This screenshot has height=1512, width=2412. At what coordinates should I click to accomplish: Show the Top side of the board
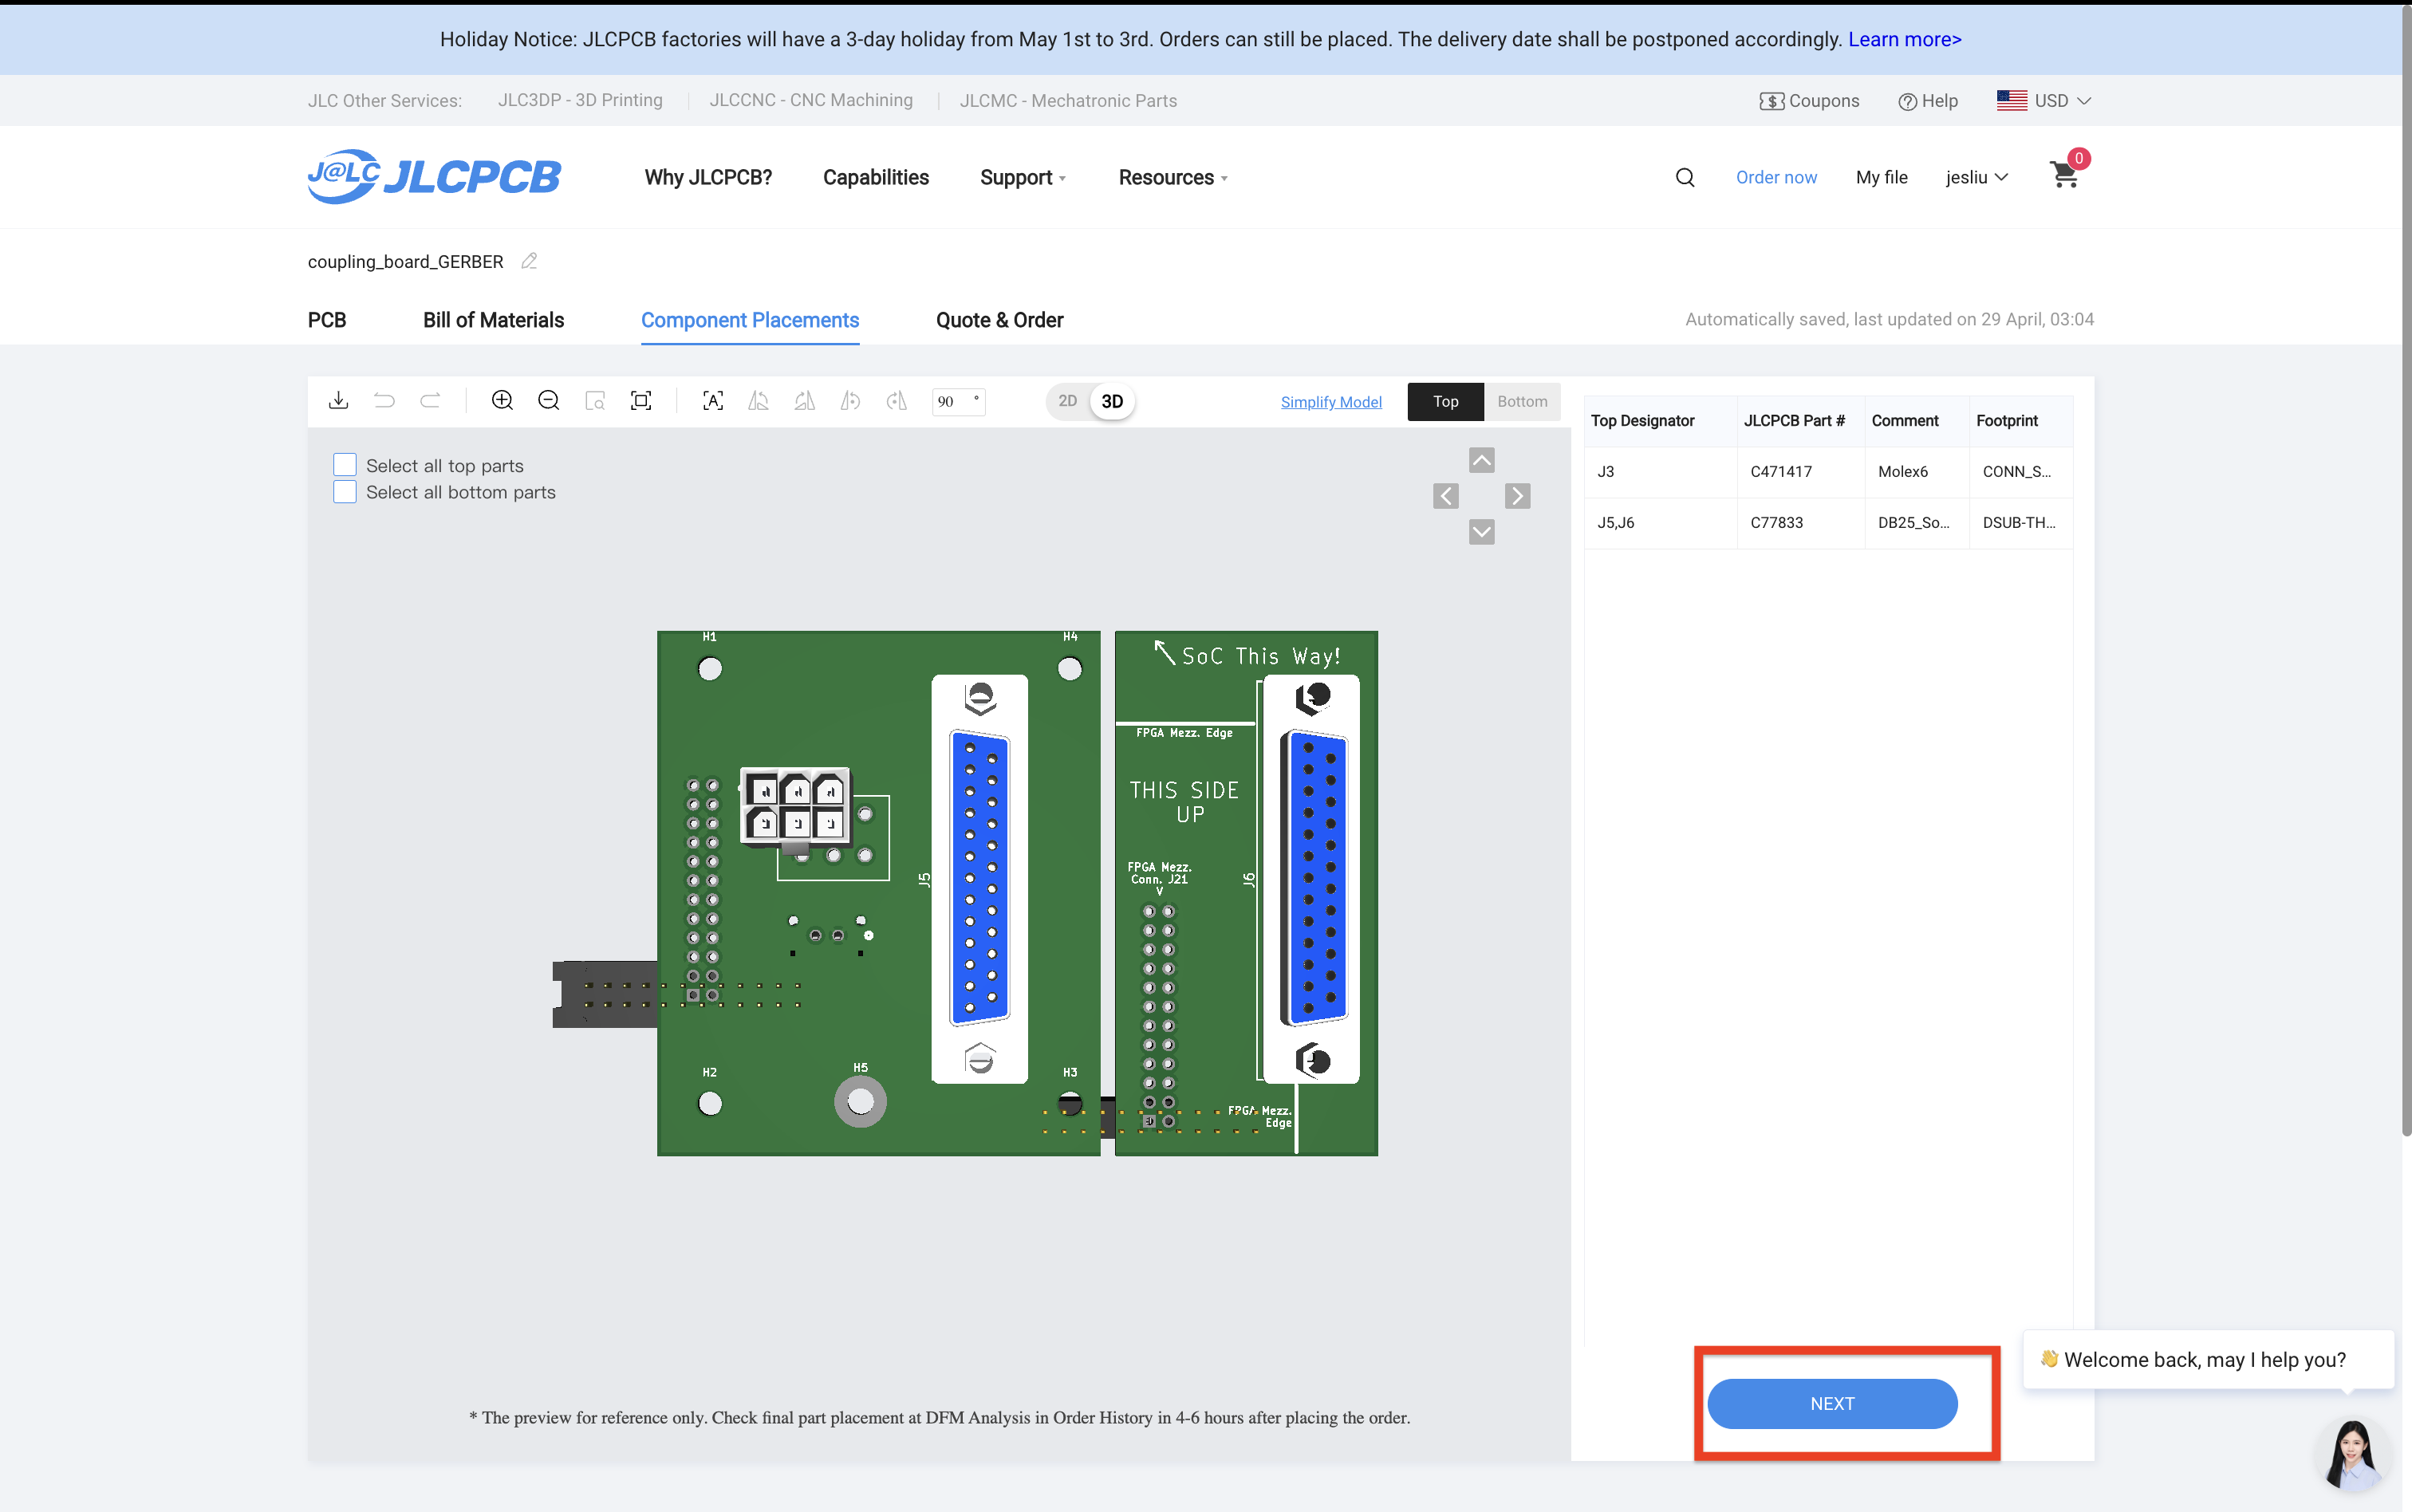tap(1445, 401)
